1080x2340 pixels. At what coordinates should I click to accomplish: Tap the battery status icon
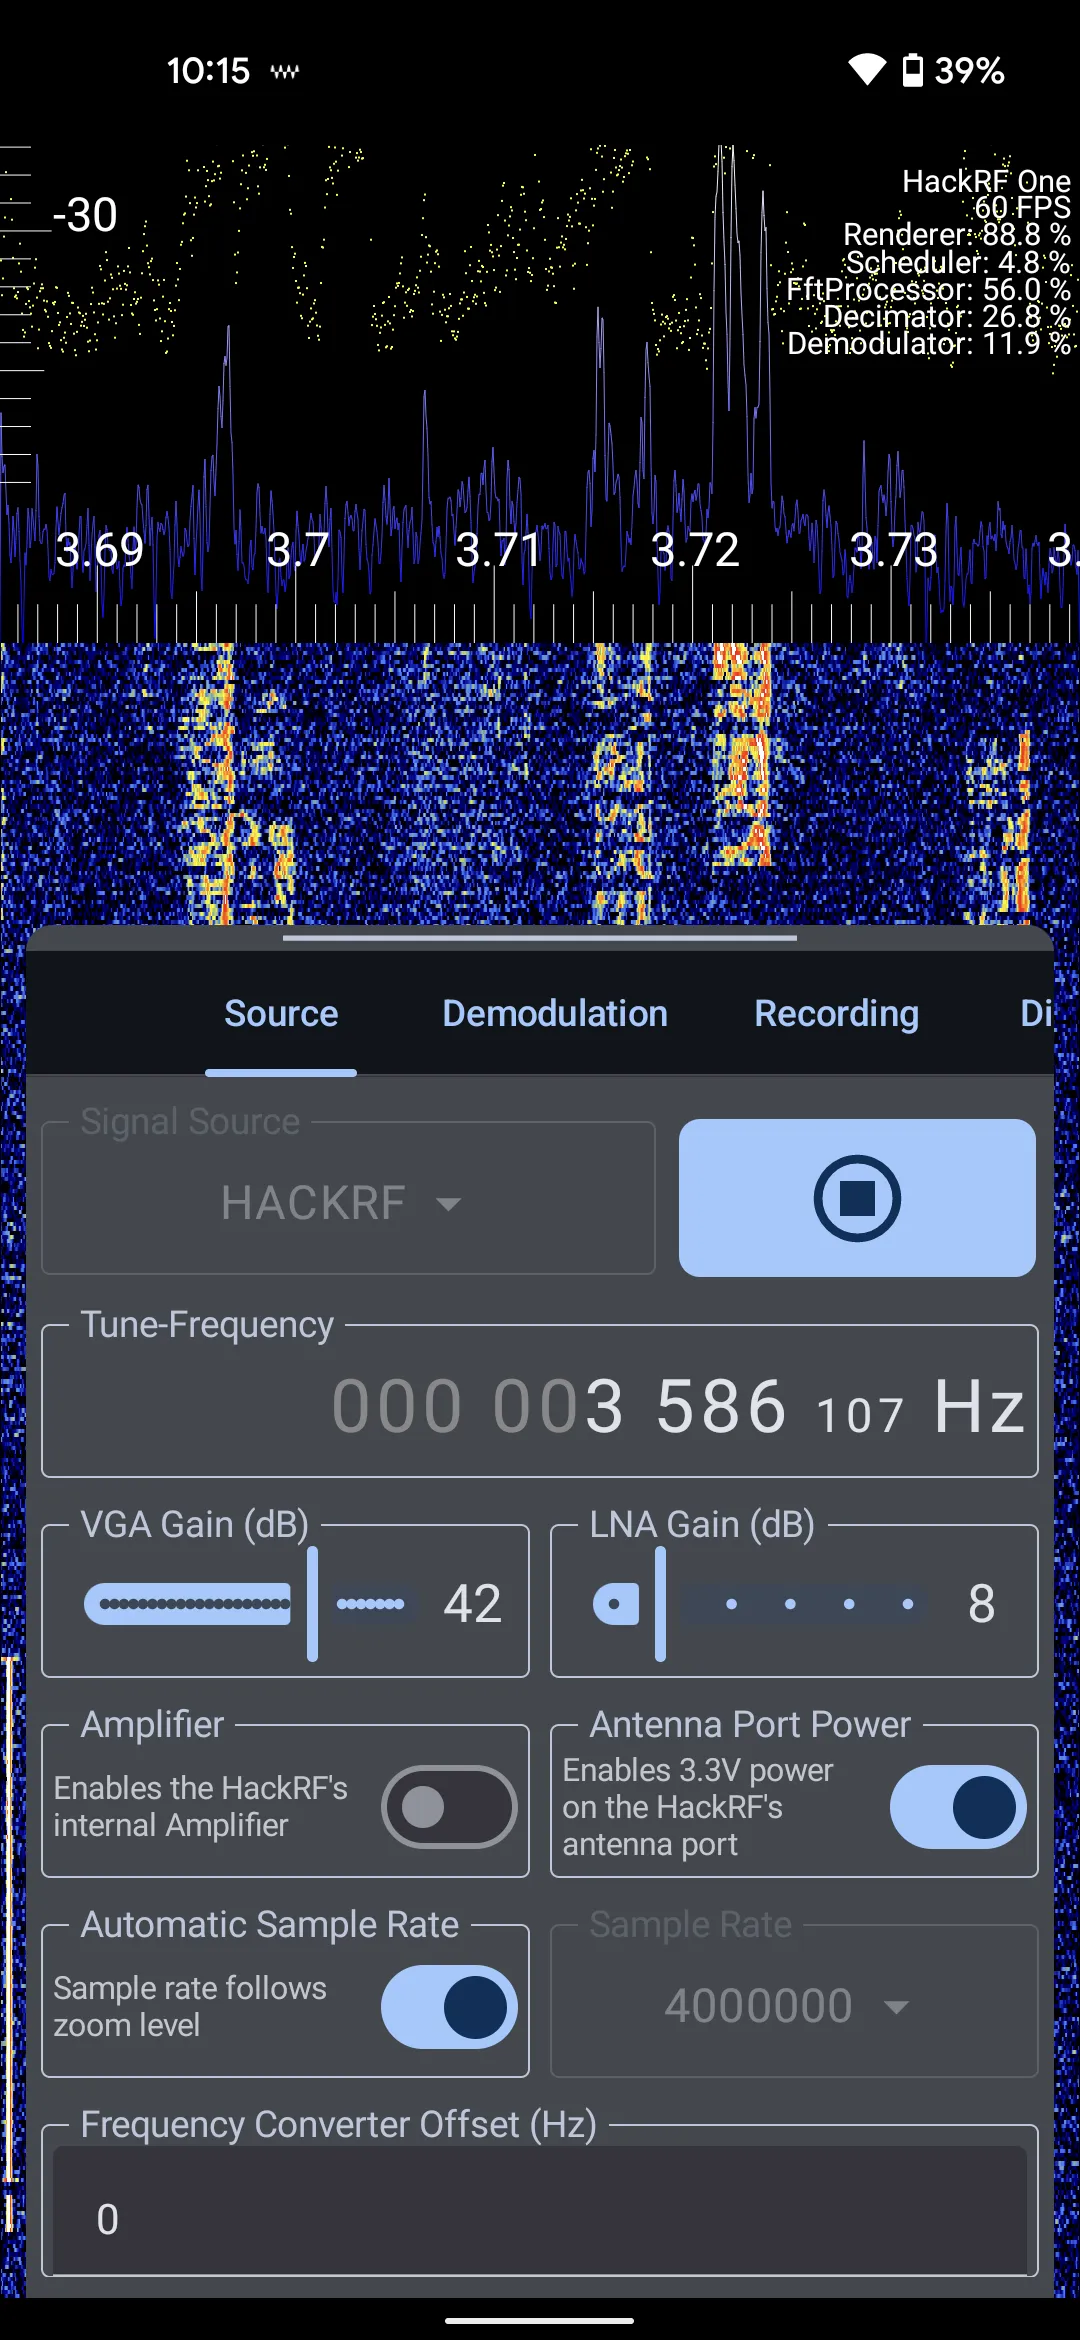coord(912,70)
